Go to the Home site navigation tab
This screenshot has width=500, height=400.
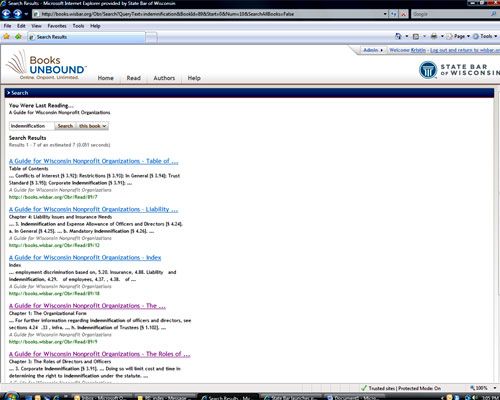point(106,78)
